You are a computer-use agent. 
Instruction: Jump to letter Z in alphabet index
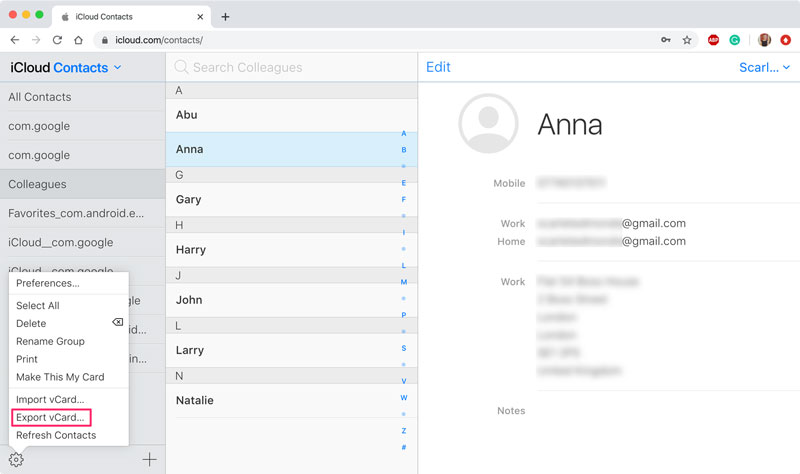404,430
